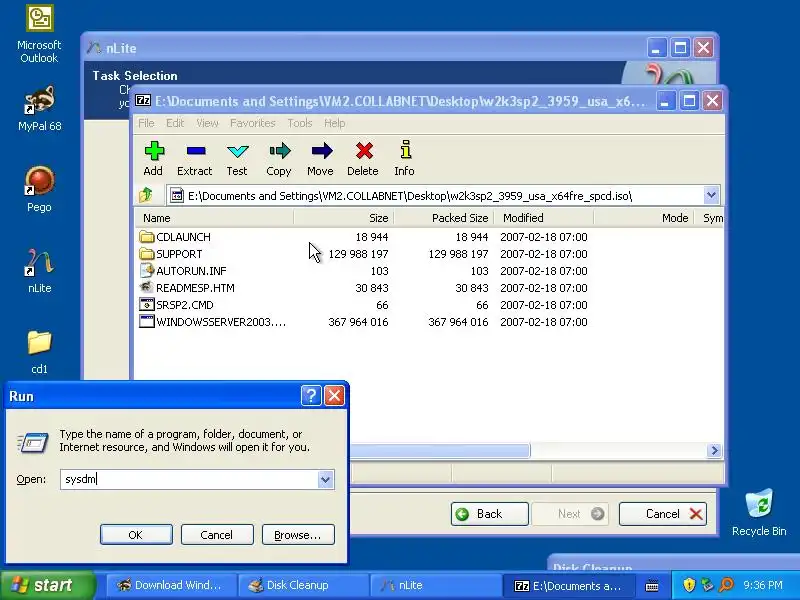Select the READMESP.HTM file icon
The height and width of the screenshot is (600, 800).
pos(147,287)
